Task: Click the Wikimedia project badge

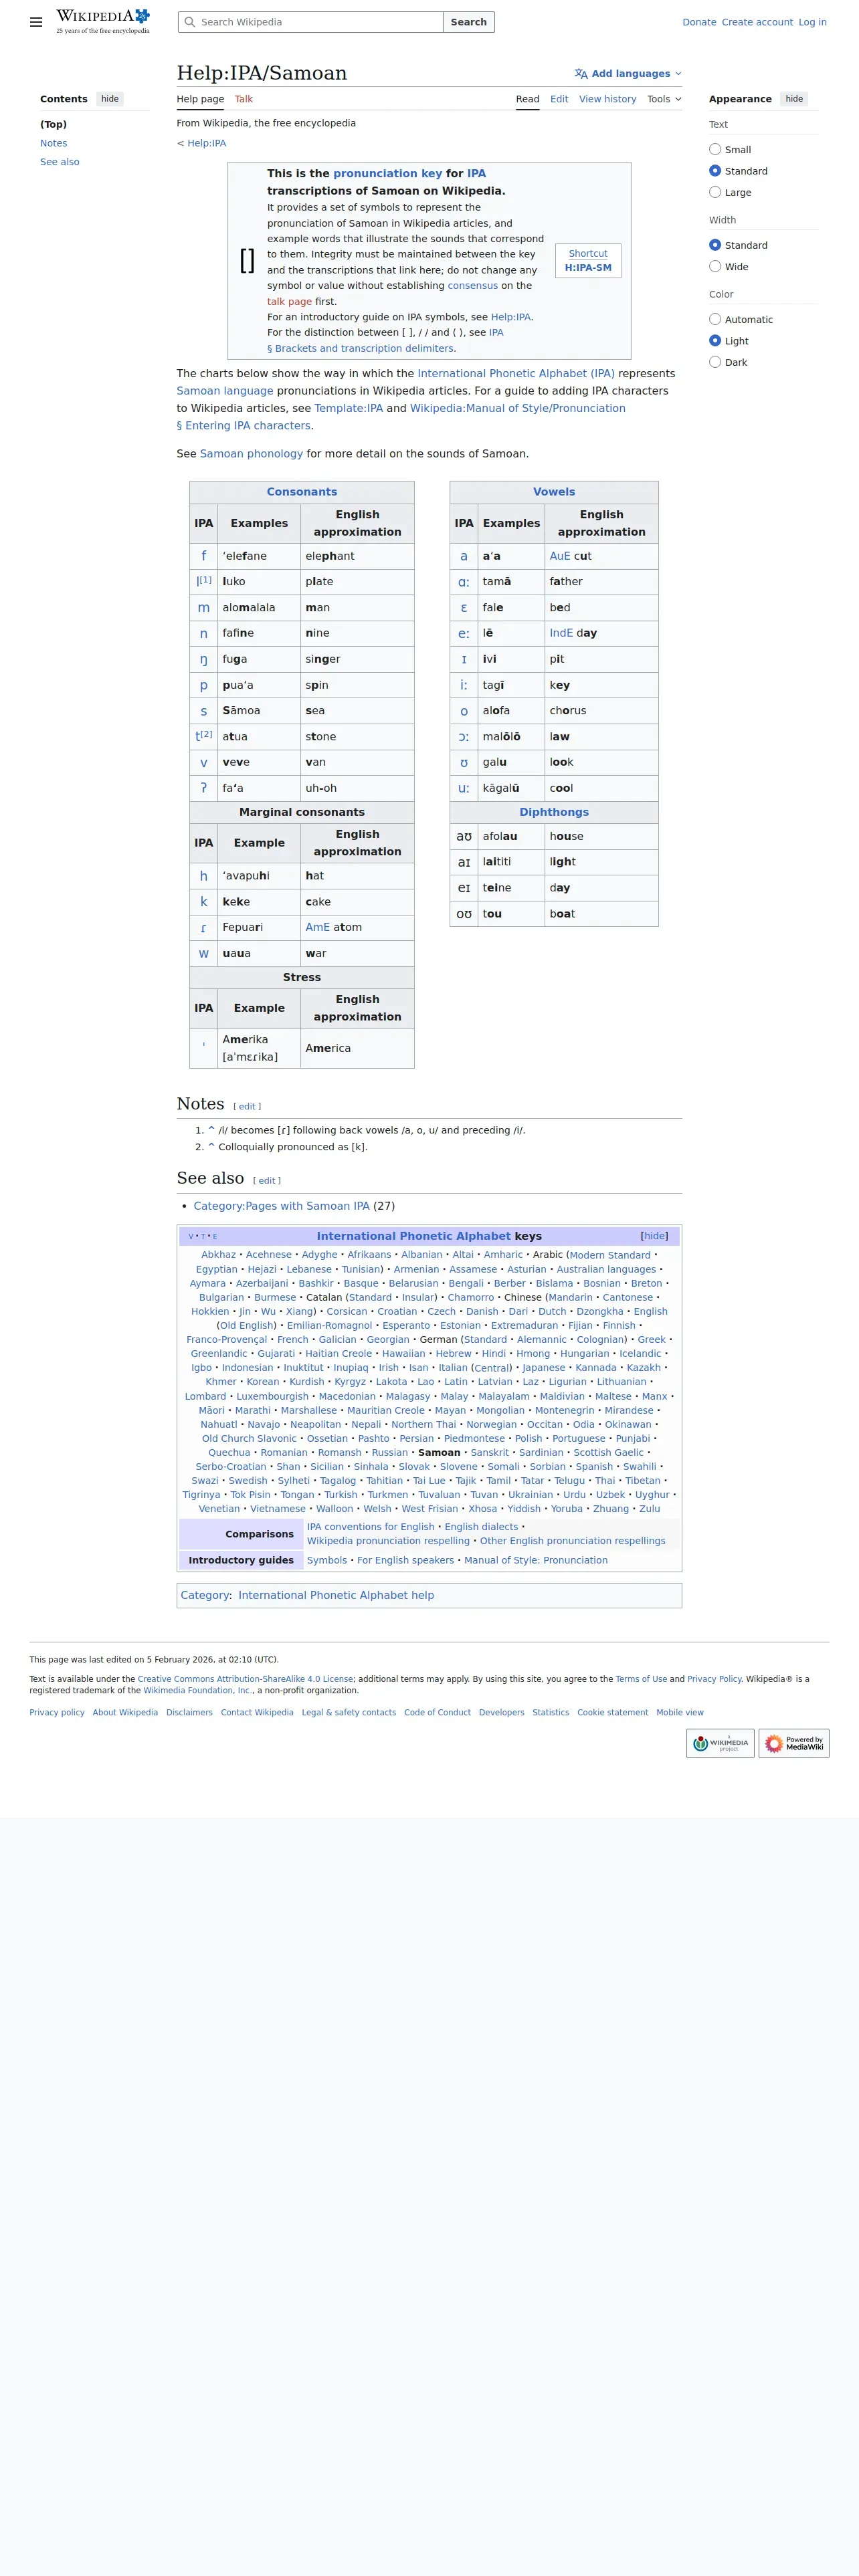Action: (x=720, y=1743)
